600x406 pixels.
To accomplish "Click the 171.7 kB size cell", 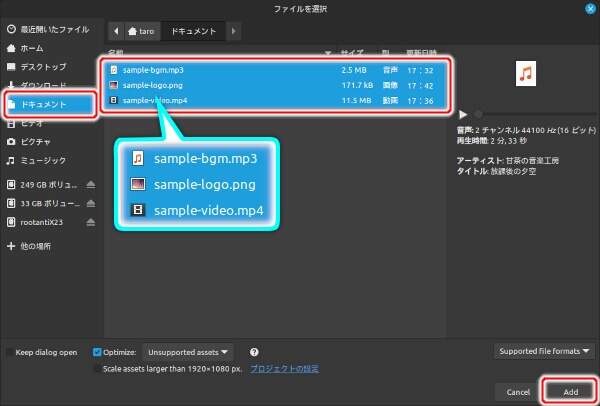I will tap(357, 85).
